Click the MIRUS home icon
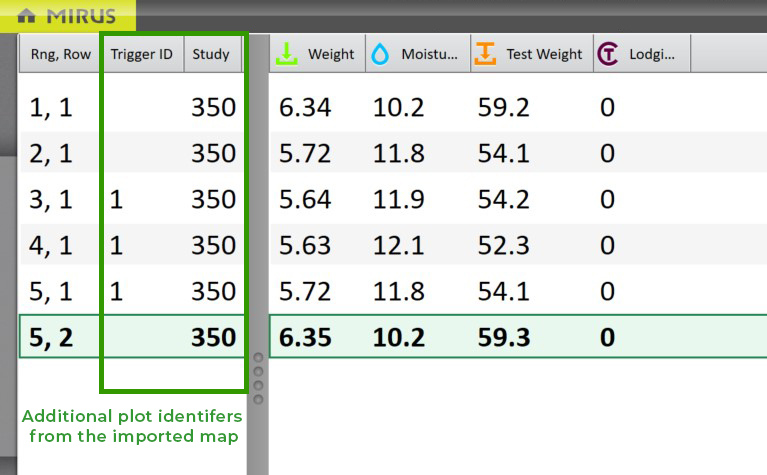Screen dimensions: 767x475 pos(28,16)
